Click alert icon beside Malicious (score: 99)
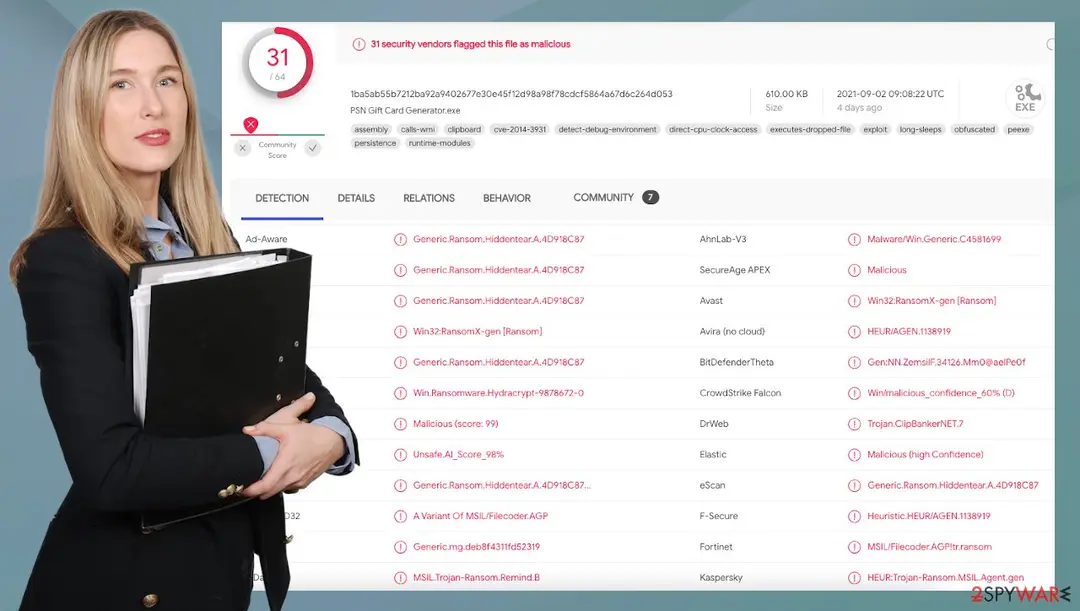1080x611 pixels. point(400,424)
